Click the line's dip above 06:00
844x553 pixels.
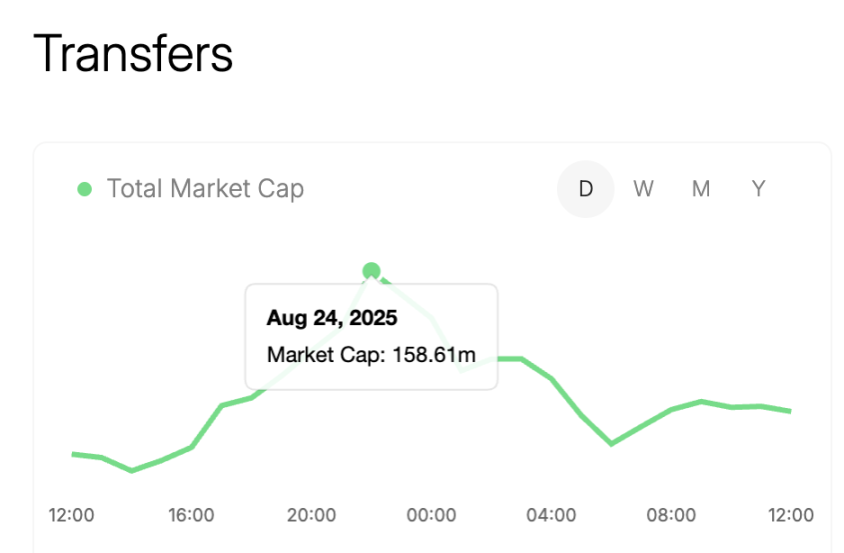[612, 443]
